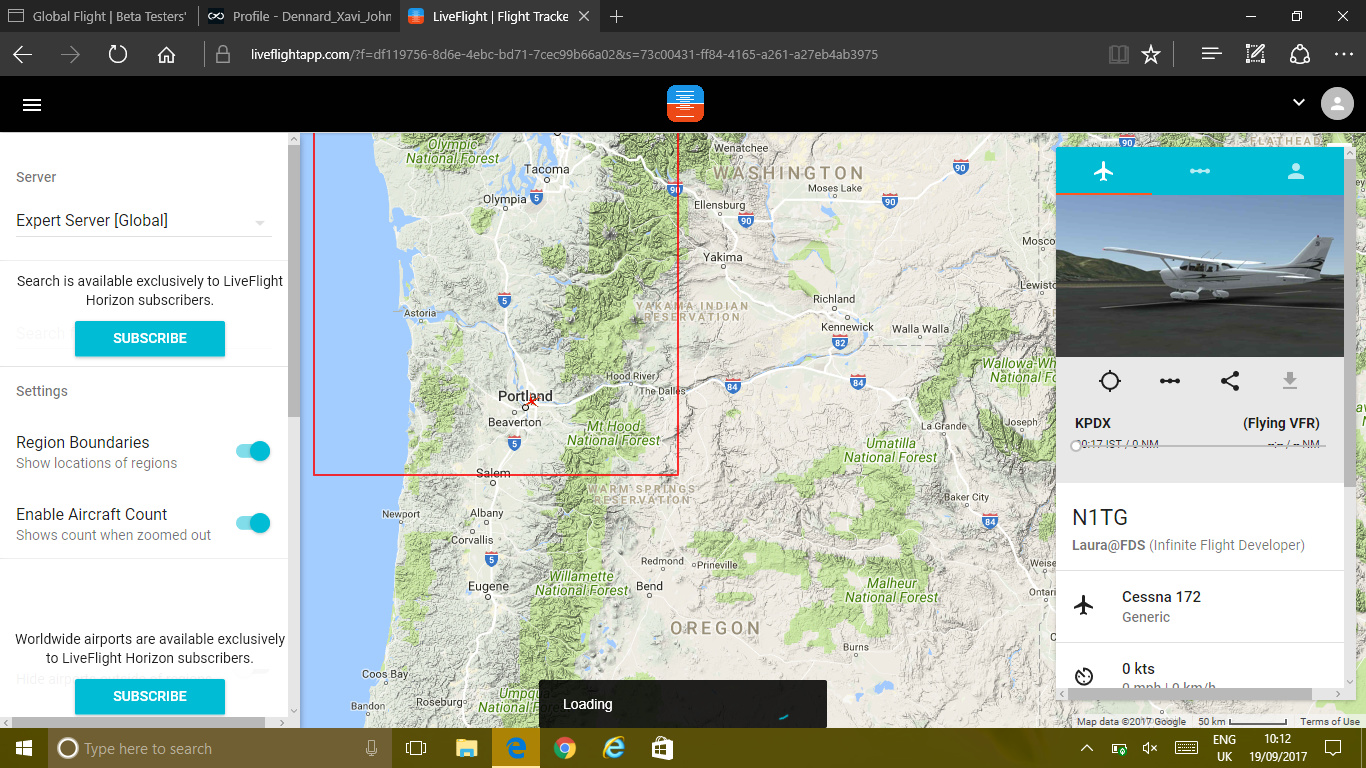
Task: Show hidden system tray icons
Action: 1088,748
